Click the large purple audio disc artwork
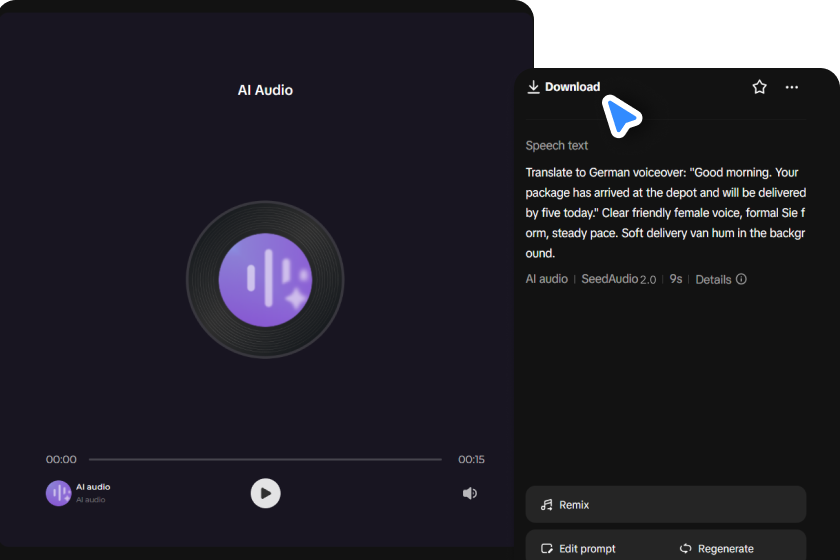 click(x=265, y=279)
